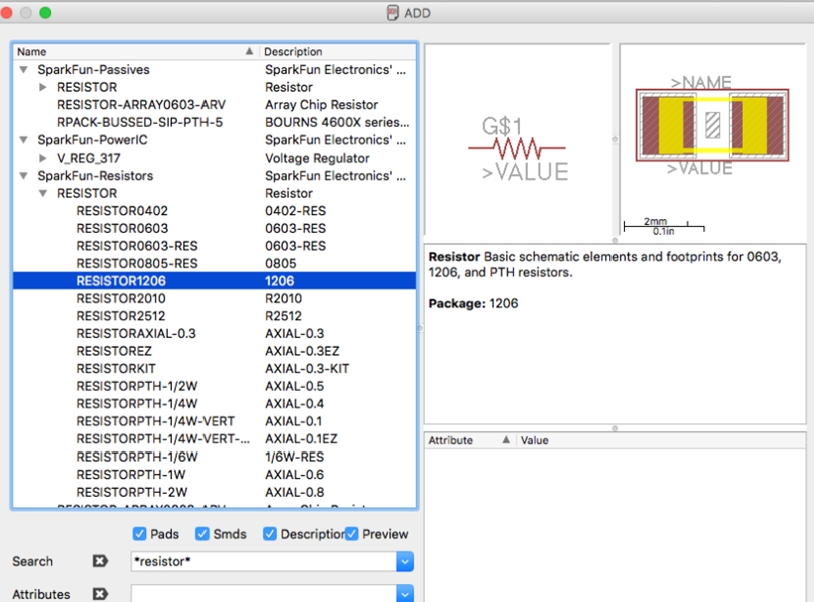Sort by the Name column header

136,51
